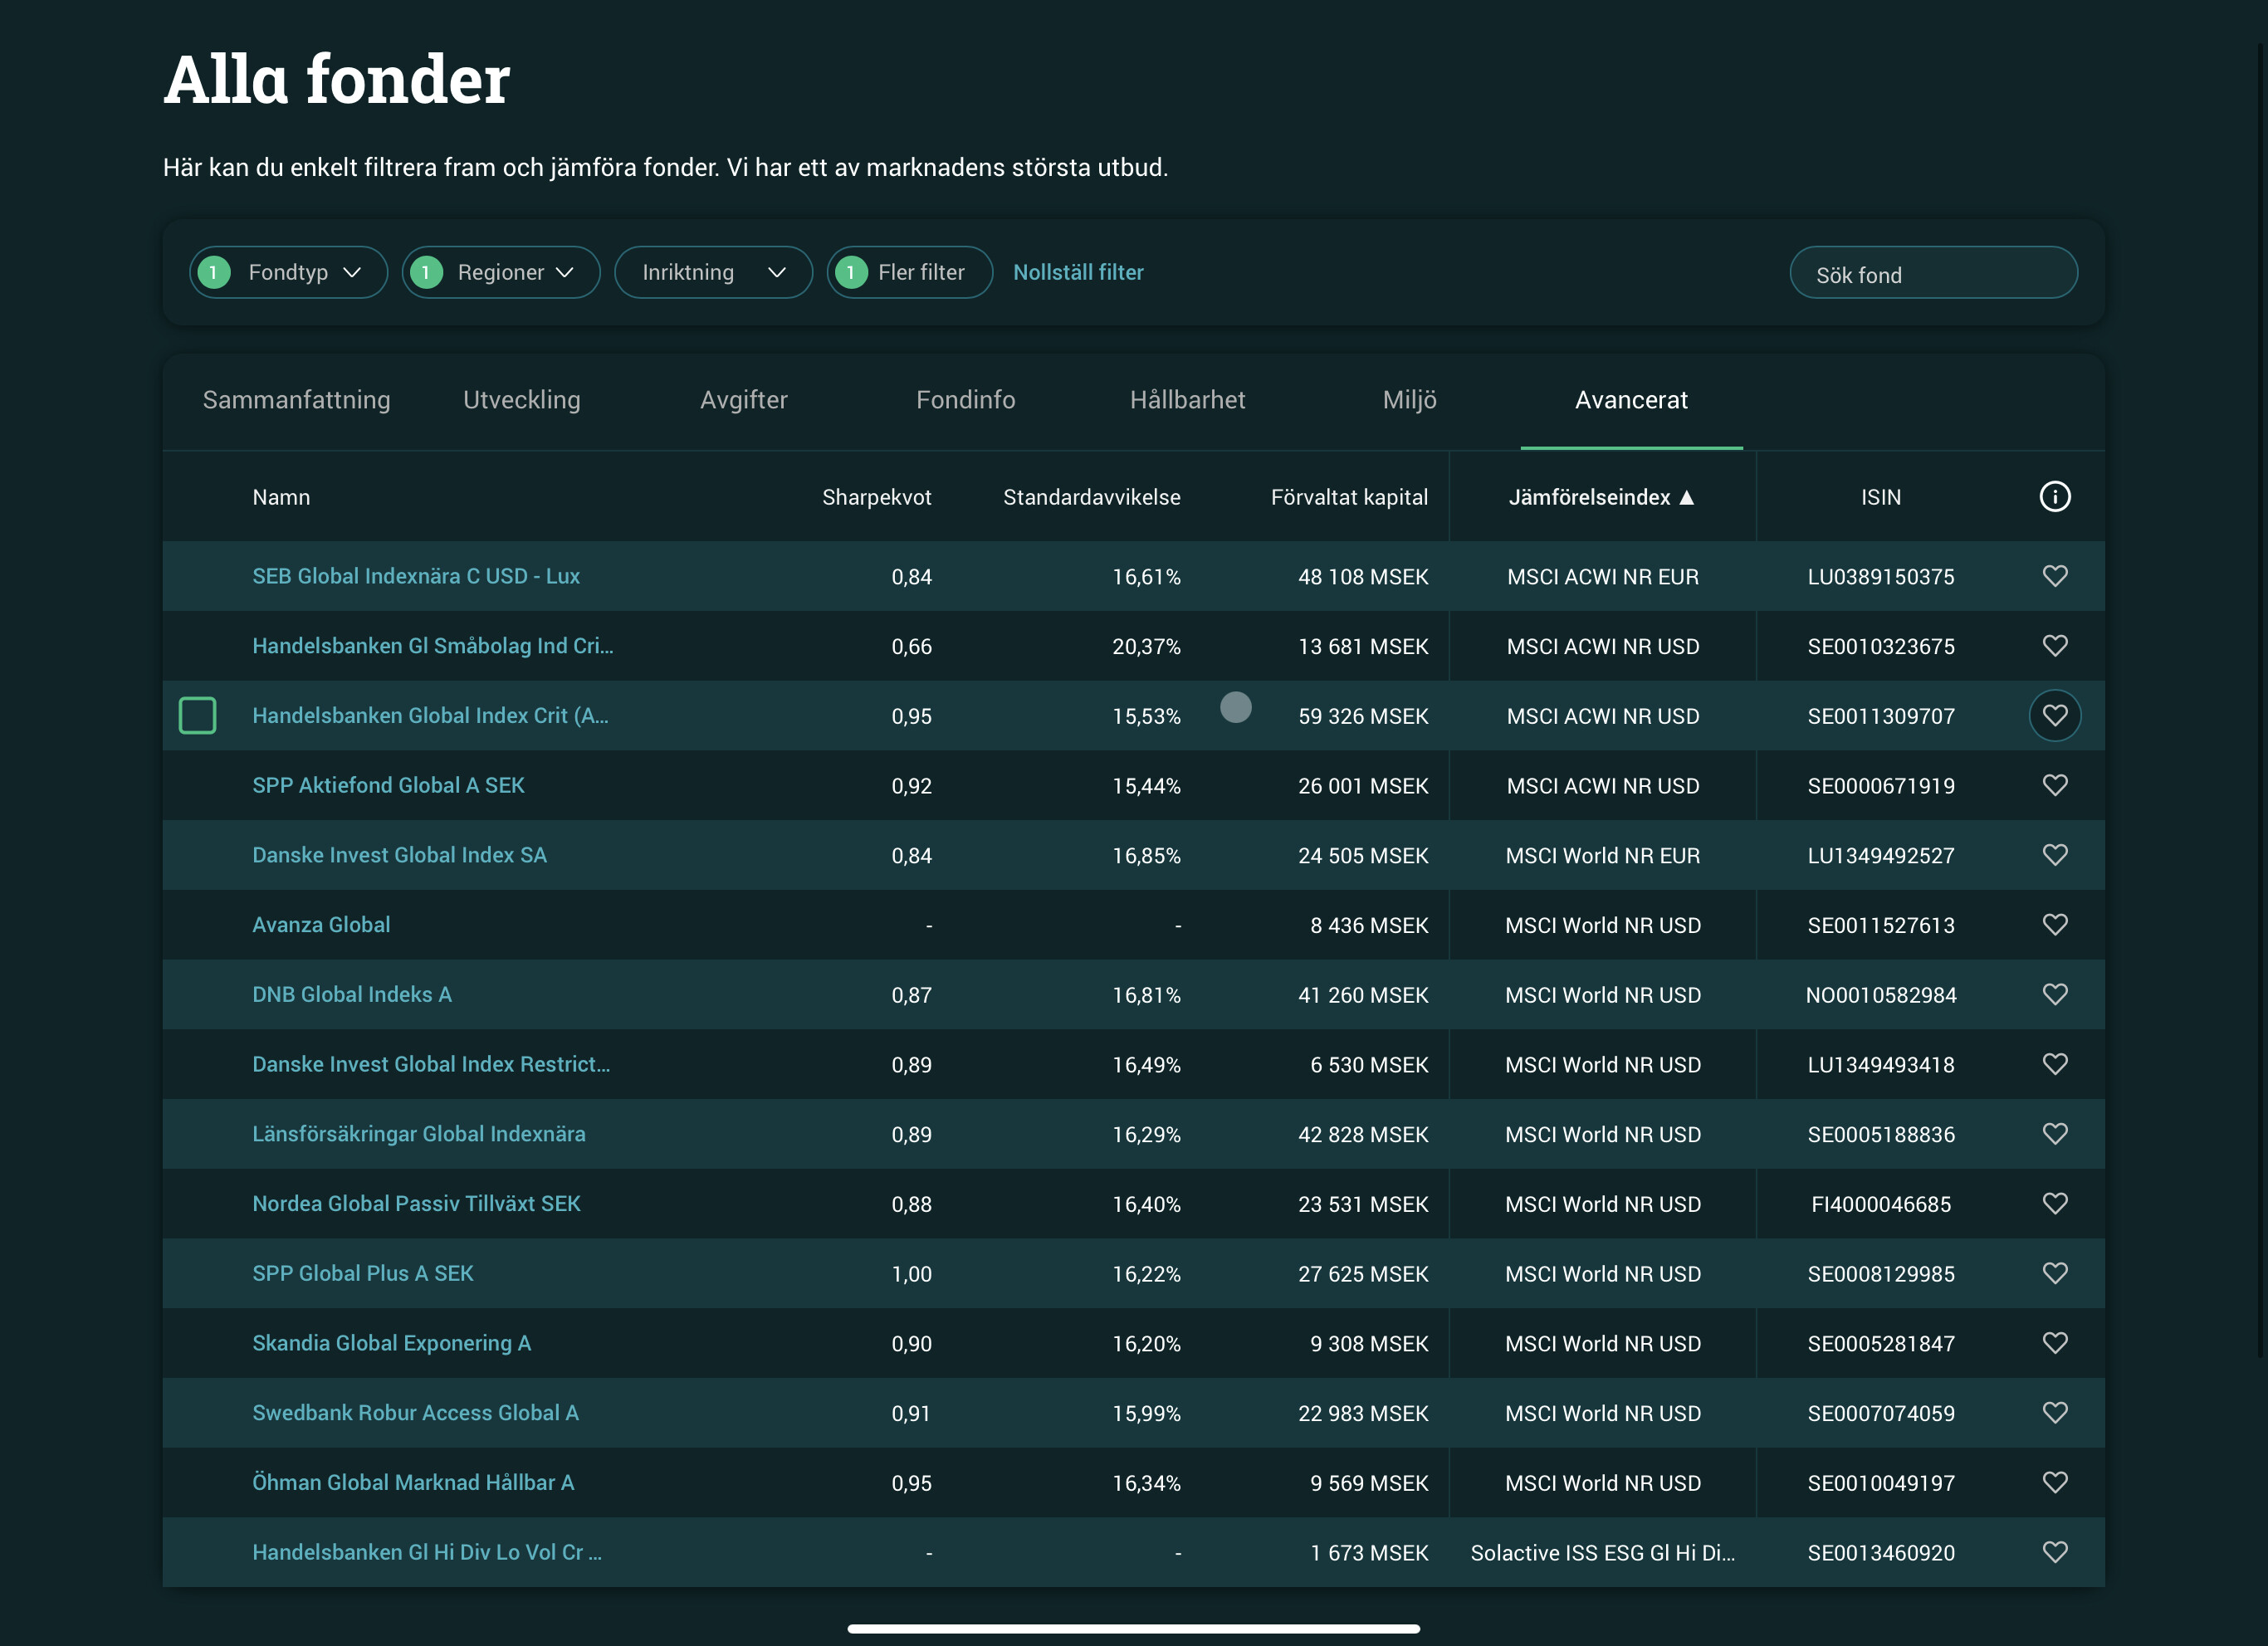Open Länsförsäkringar Global Indexnära fund link
This screenshot has height=1646, width=2268.
pyautogui.click(x=418, y=1134)
